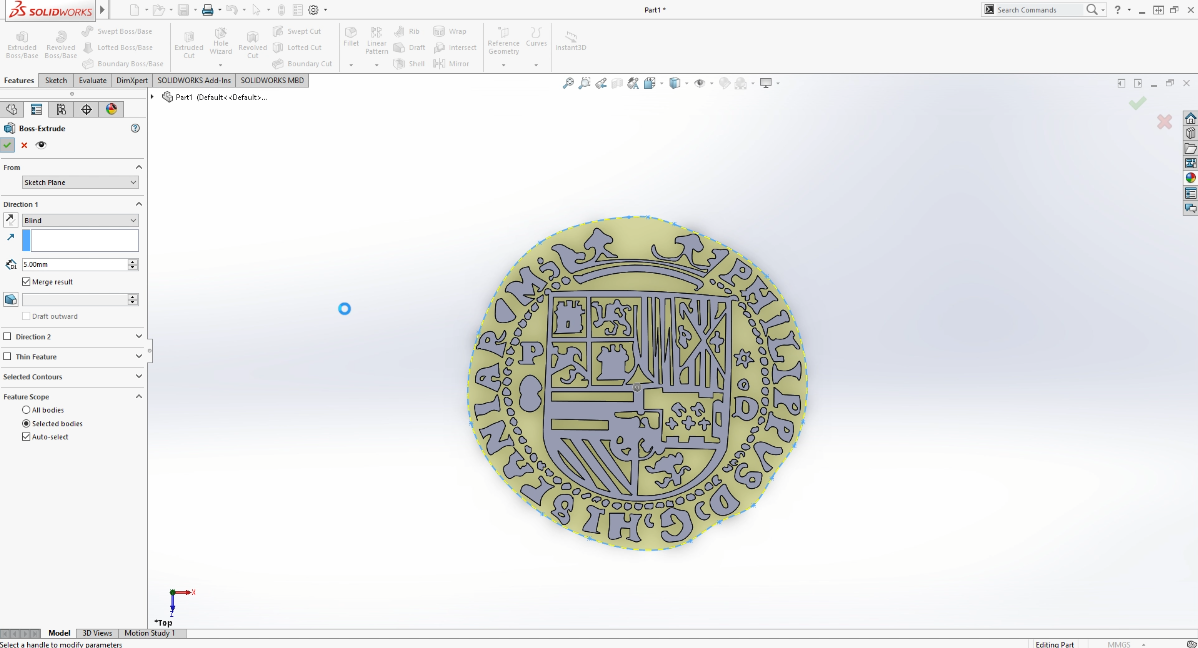This screenshot has height=648, width=1198.
Task: Open Design Library icon in task pane
Action: pos(1190,134)
